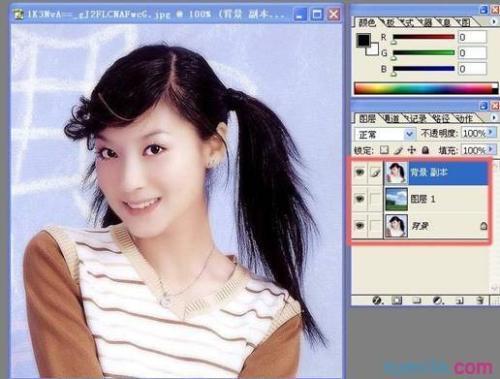Add a layer mask using bottom icon
This screenshot has width=500, height=379.
(397, 300)
